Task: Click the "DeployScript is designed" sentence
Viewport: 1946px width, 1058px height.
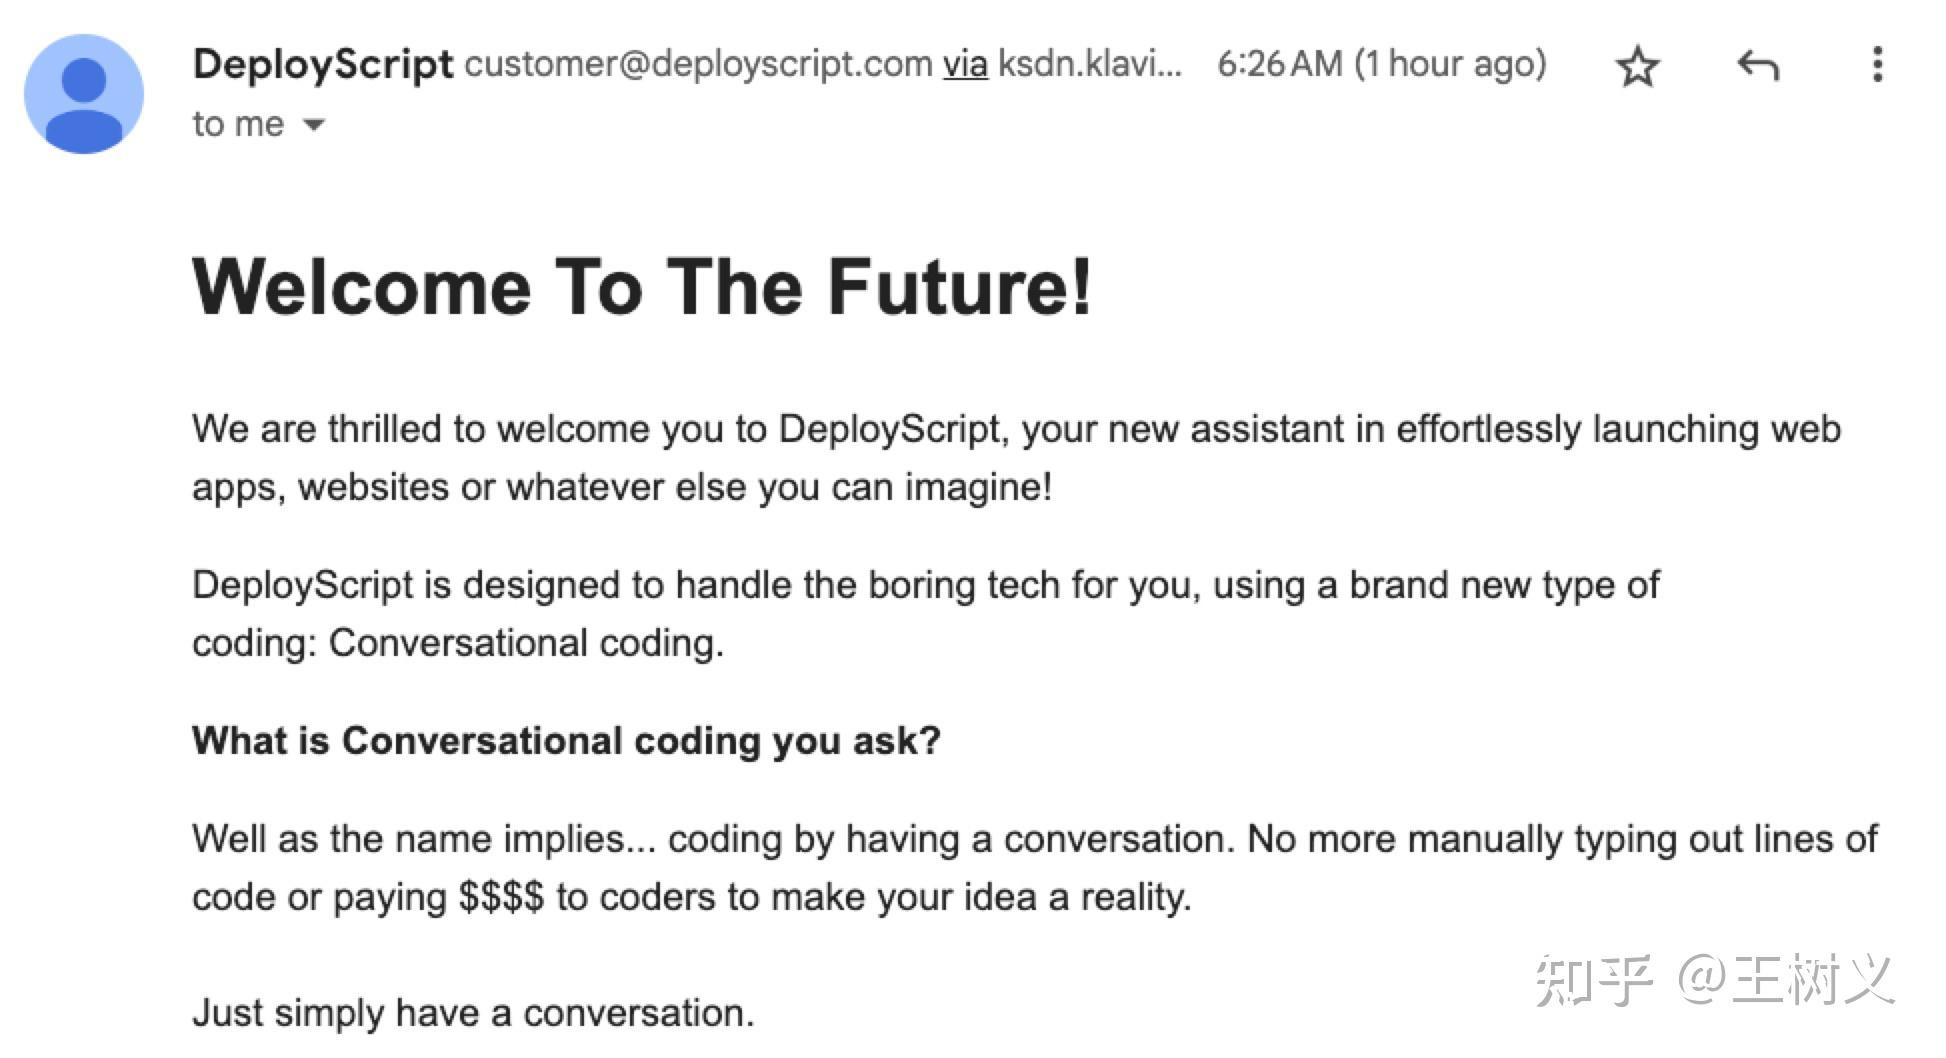Action: [x=925, y=585]
